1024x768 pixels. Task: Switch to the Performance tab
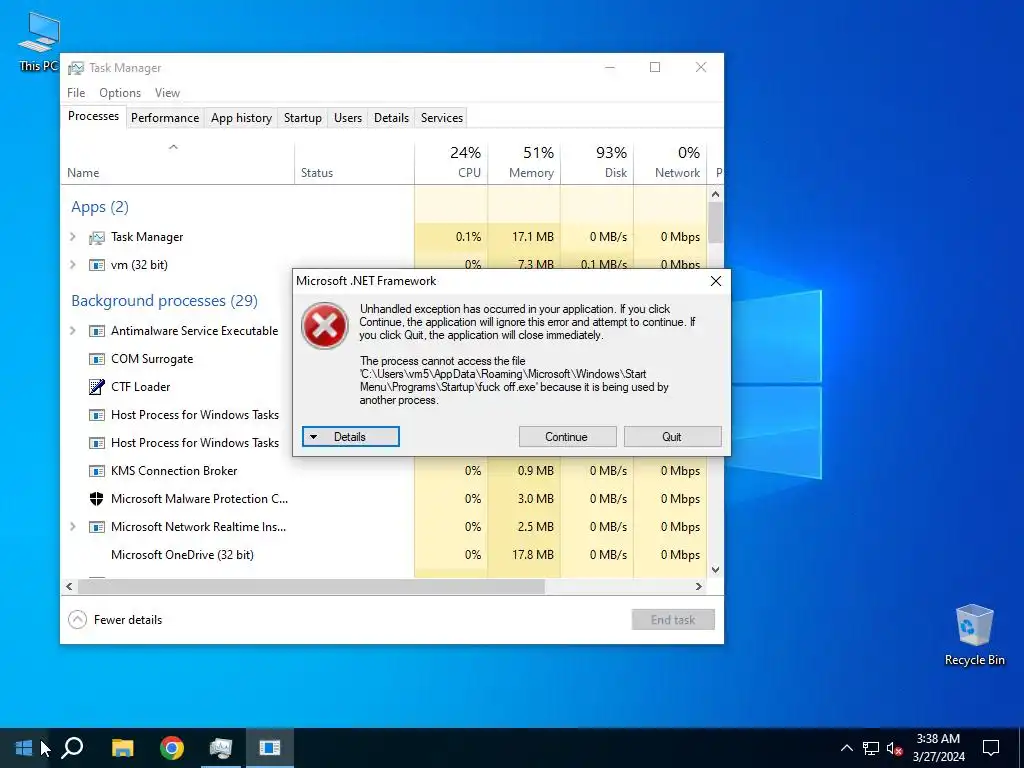click(x=165, y=118)
